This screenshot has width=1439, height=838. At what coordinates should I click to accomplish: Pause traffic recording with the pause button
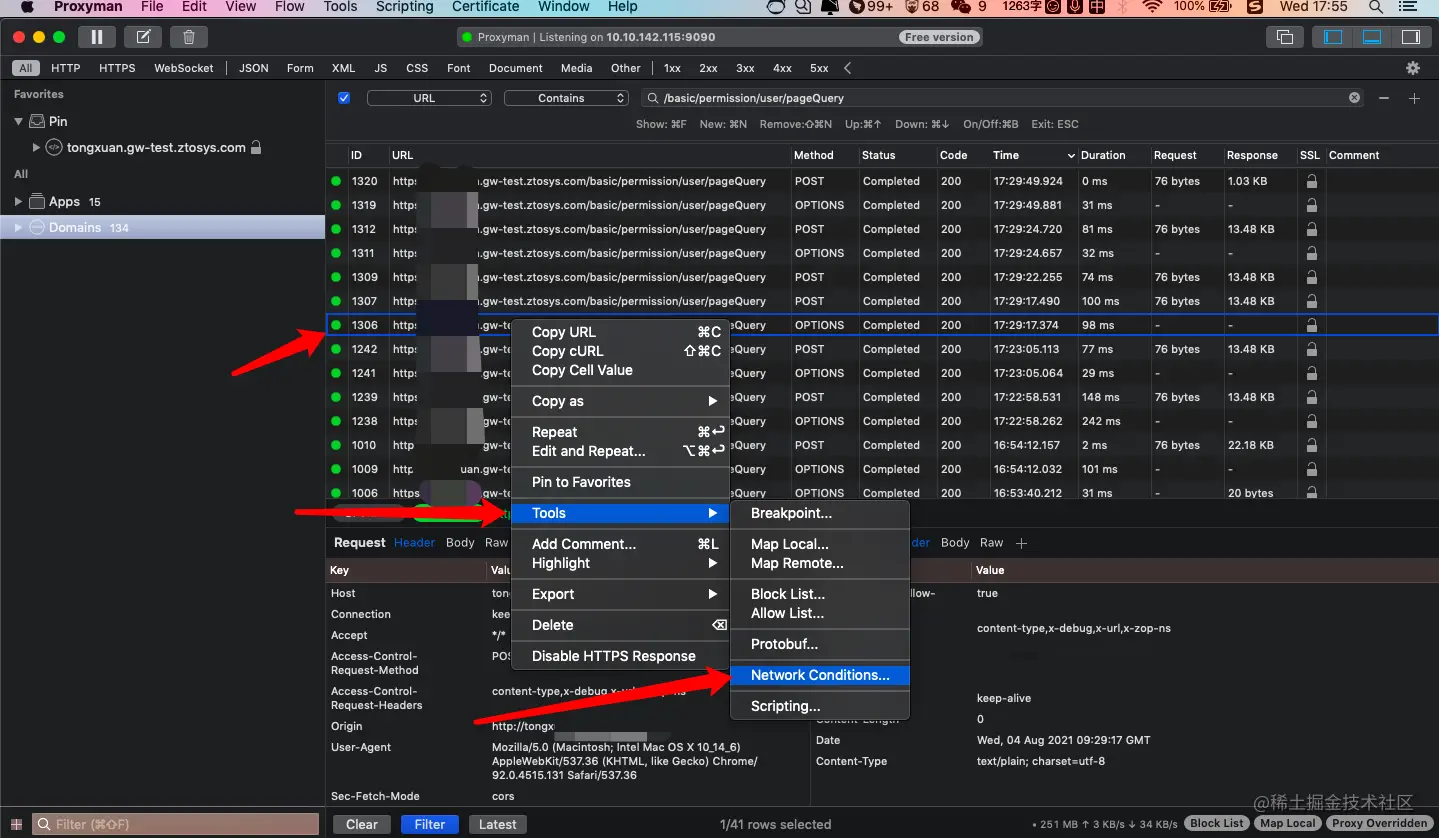[96, 37]
